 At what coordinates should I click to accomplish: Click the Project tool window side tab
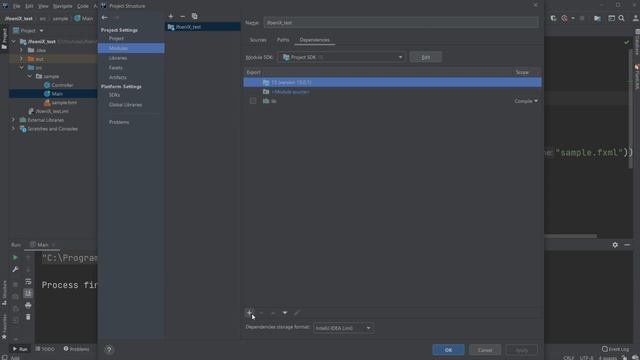point(4,39)
